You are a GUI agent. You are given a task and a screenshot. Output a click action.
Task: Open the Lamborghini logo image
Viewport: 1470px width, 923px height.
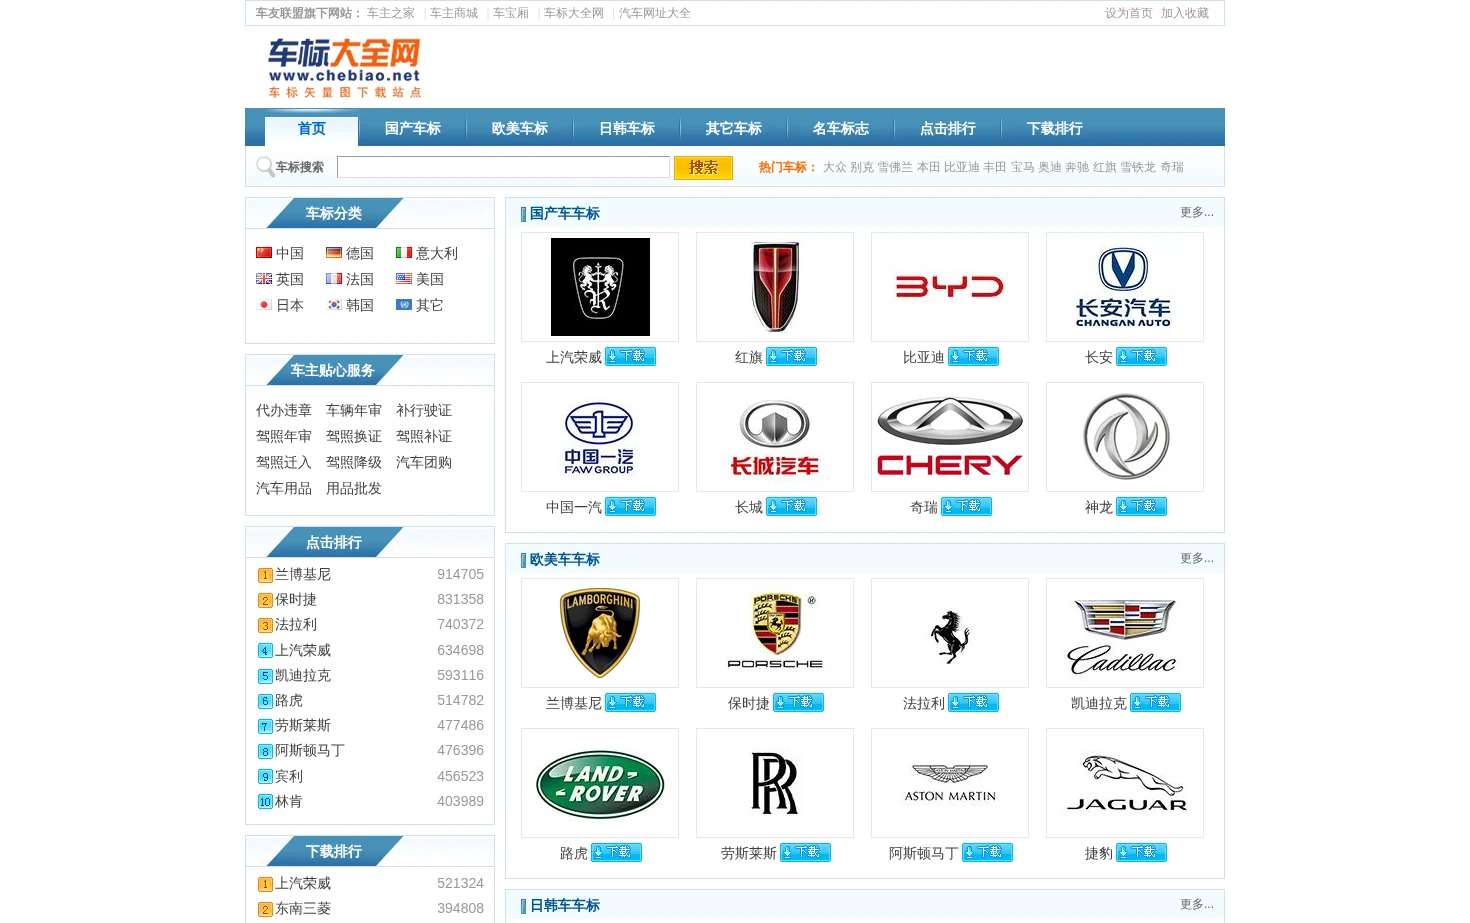[600, 633]
